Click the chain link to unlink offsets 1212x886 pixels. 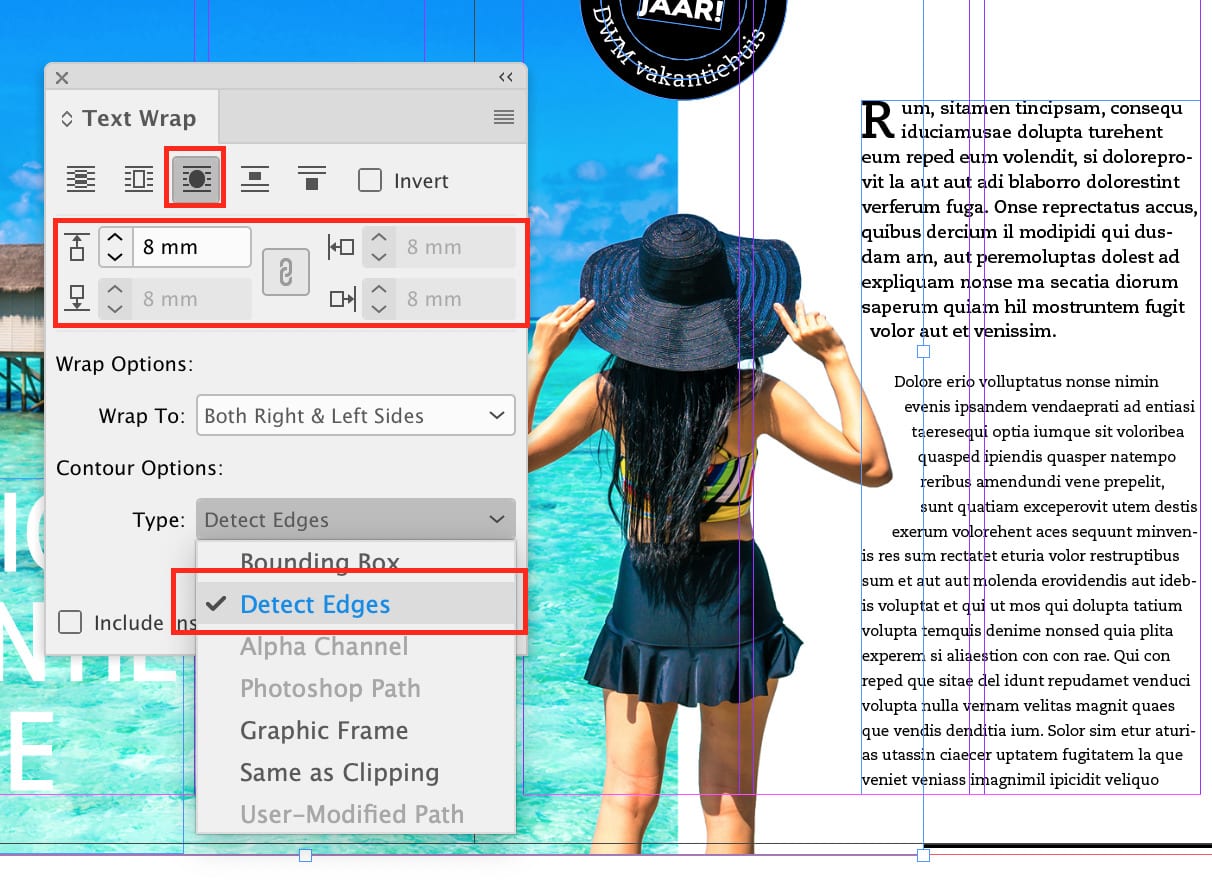(285, 271)
